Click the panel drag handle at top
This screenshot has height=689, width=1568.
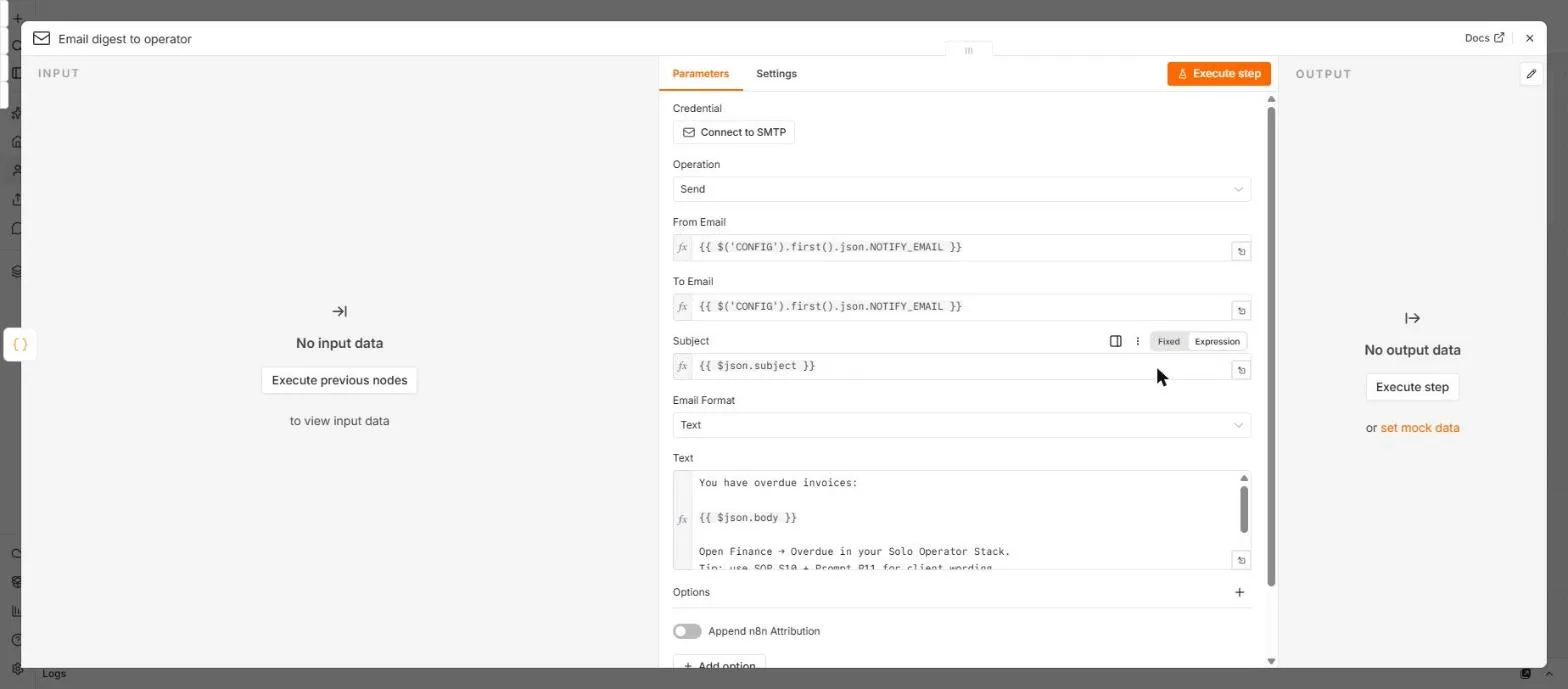coord(968,50)
